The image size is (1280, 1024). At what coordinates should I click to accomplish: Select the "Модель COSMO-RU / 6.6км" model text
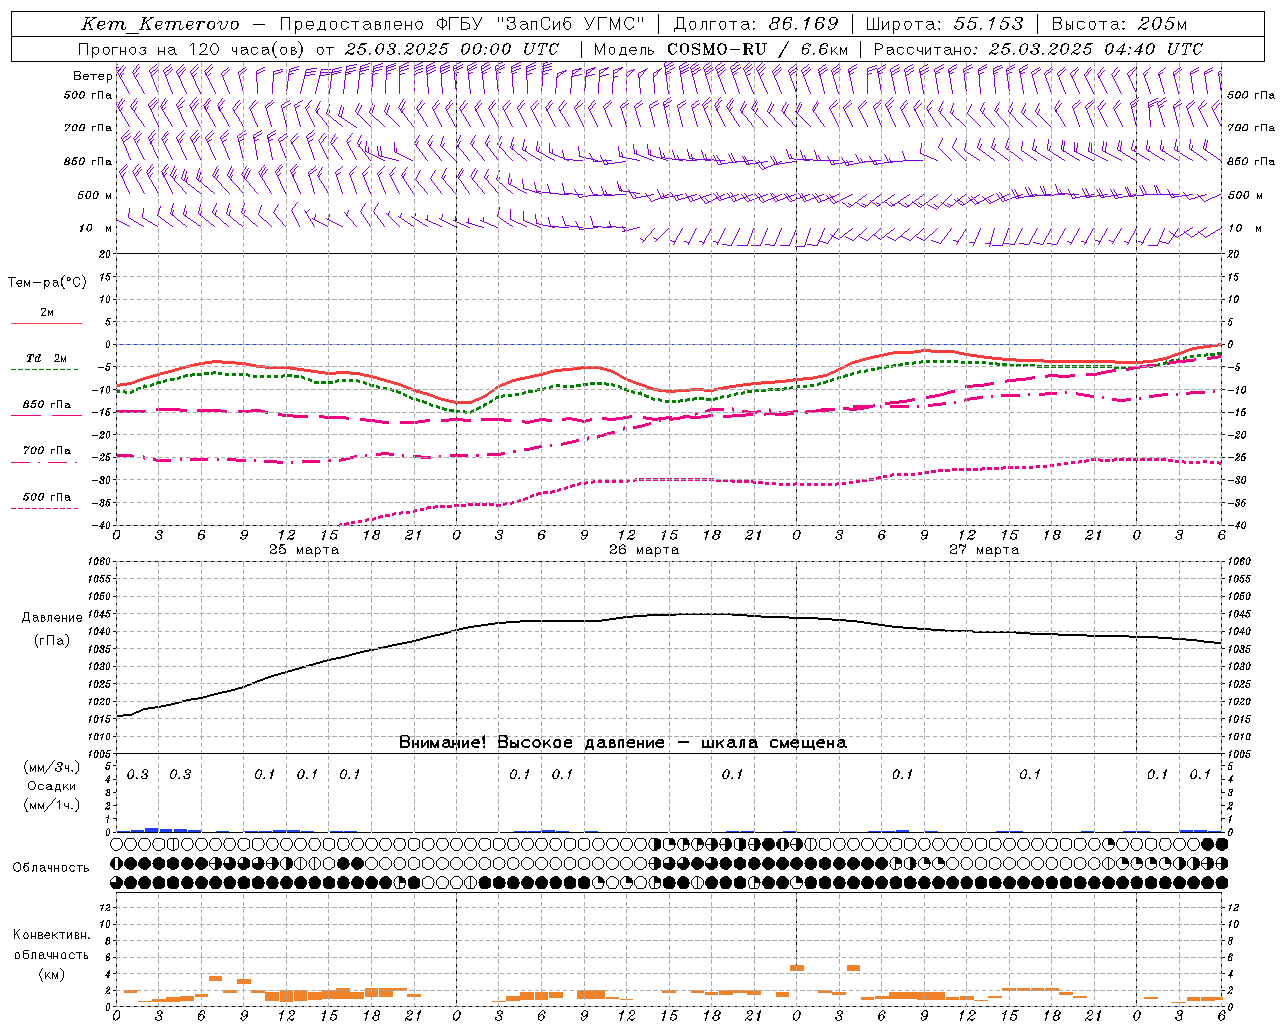click(x=720, y=49)
